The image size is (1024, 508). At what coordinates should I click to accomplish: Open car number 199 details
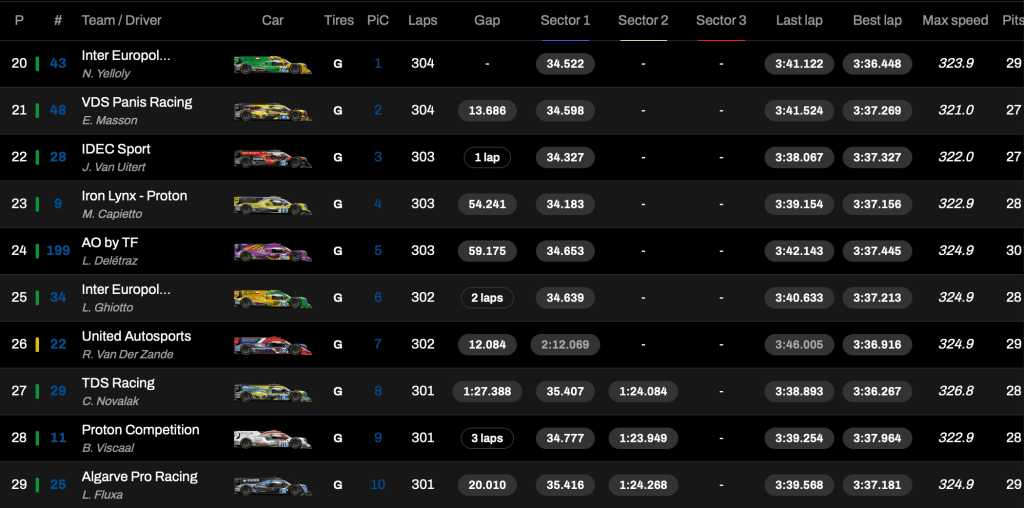tap(58, 251)
